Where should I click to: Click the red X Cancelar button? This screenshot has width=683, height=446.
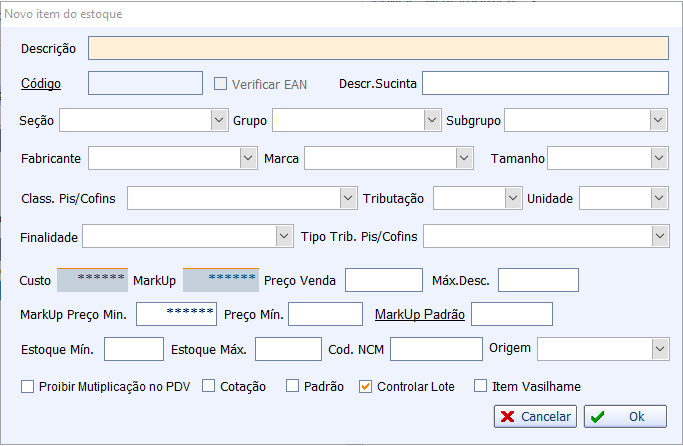click(535, 416)
